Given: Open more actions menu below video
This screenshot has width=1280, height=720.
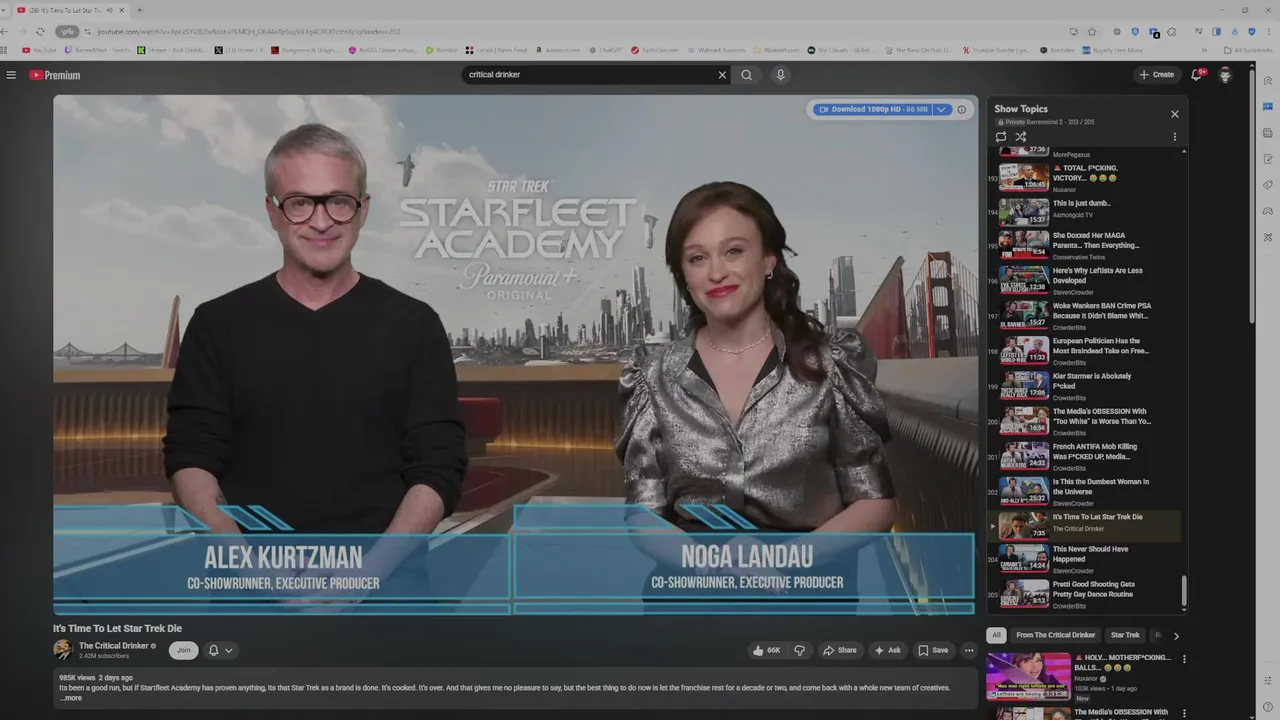Looking at the screenshot, I should point(969,650).
